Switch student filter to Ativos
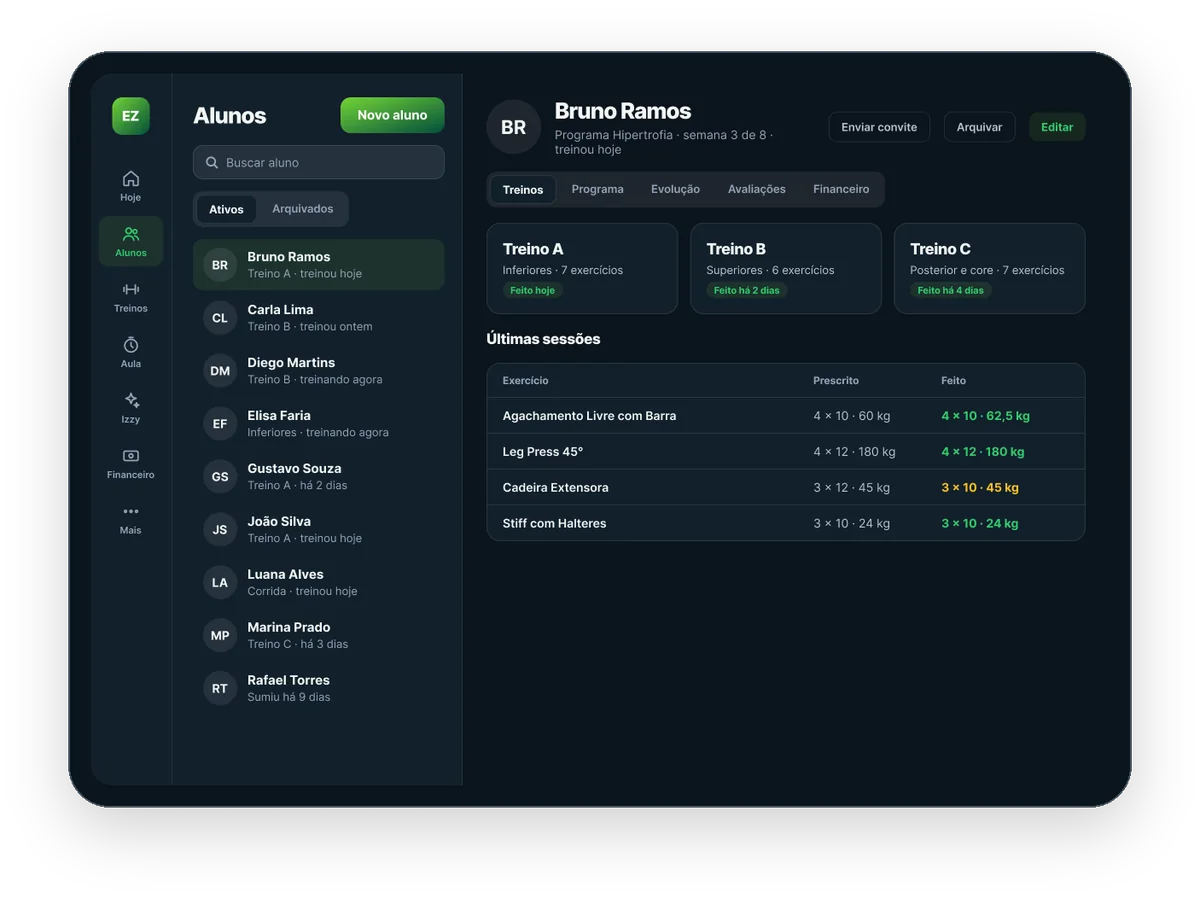The height and width of the screenshot is (910, 1200). pos(226,209)
